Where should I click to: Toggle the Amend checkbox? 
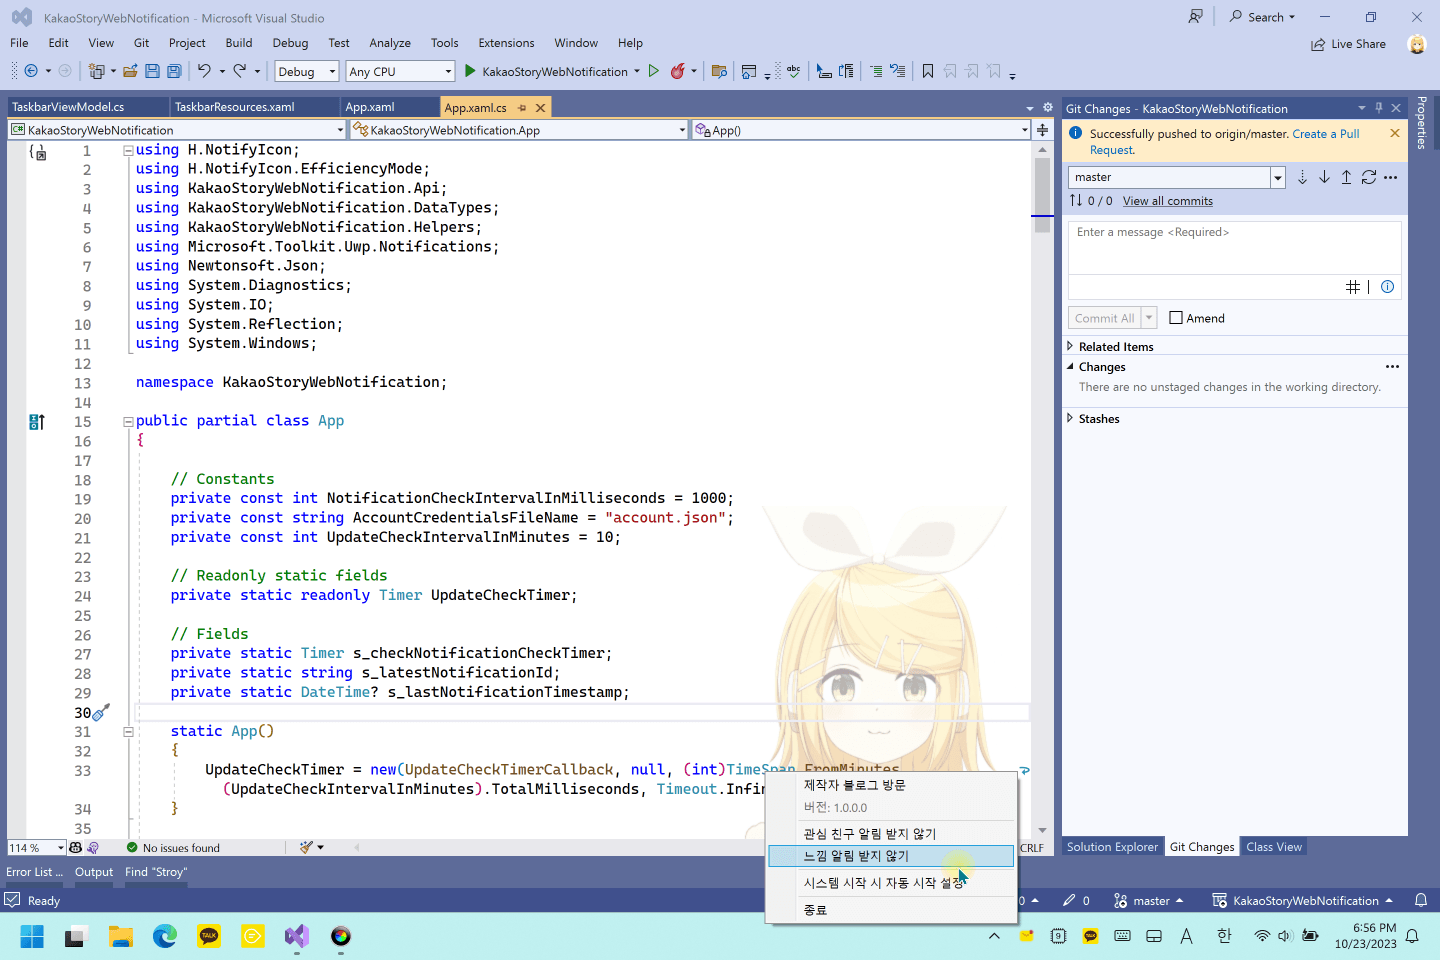(1176, 318)
